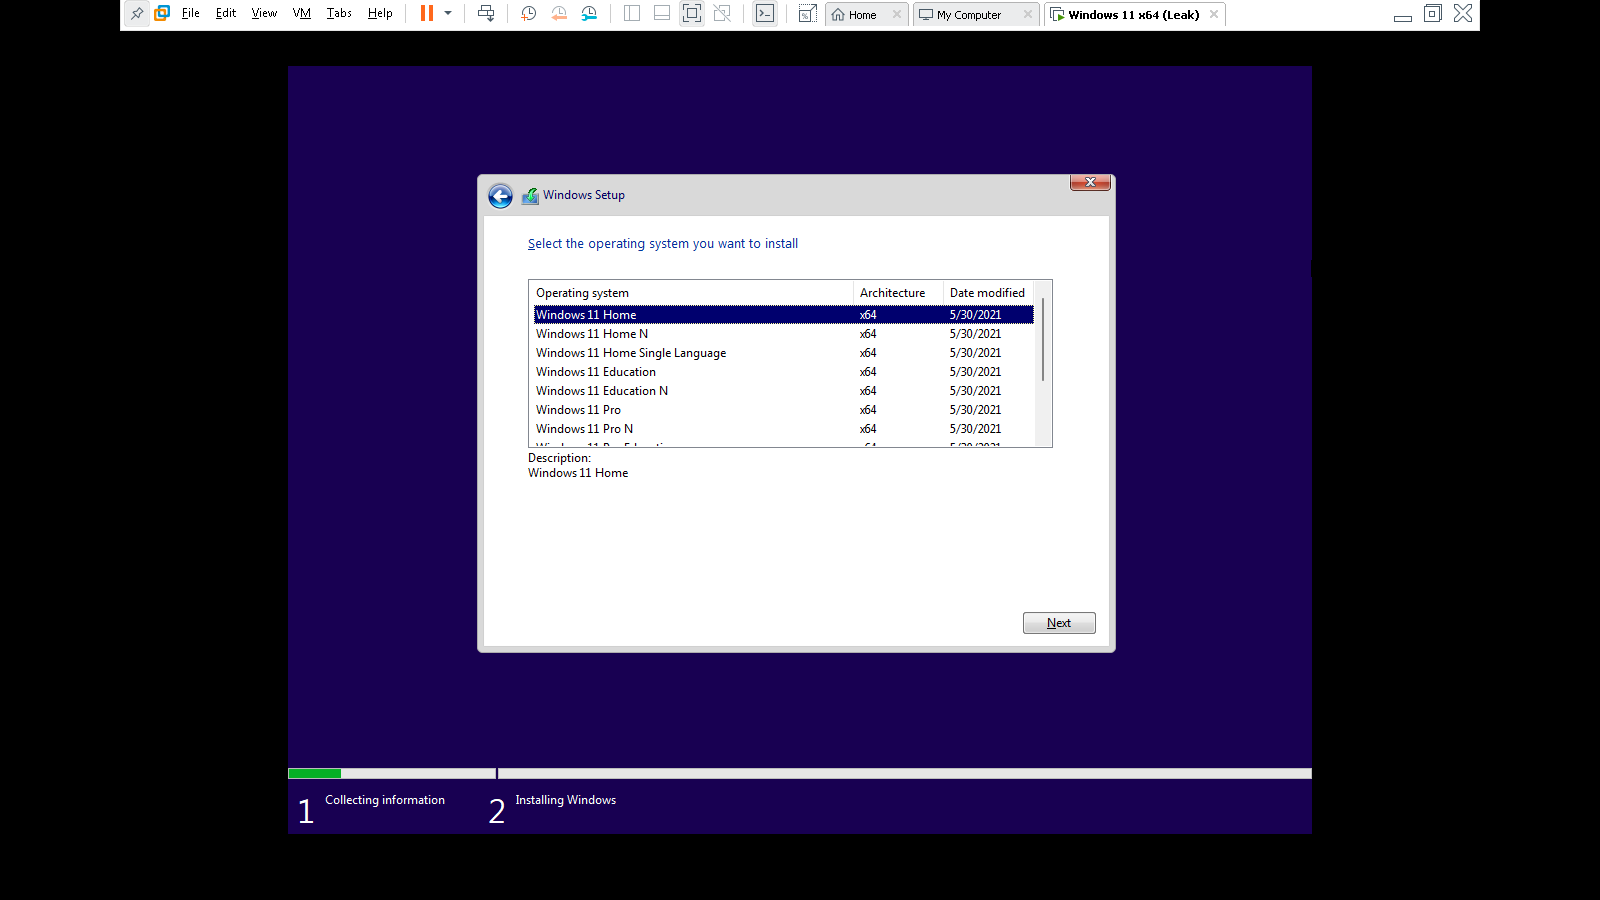Open the power options dropdown arrow
Image resolution: width=1600 pixels, height=900 pixels.
coord(448,14)
